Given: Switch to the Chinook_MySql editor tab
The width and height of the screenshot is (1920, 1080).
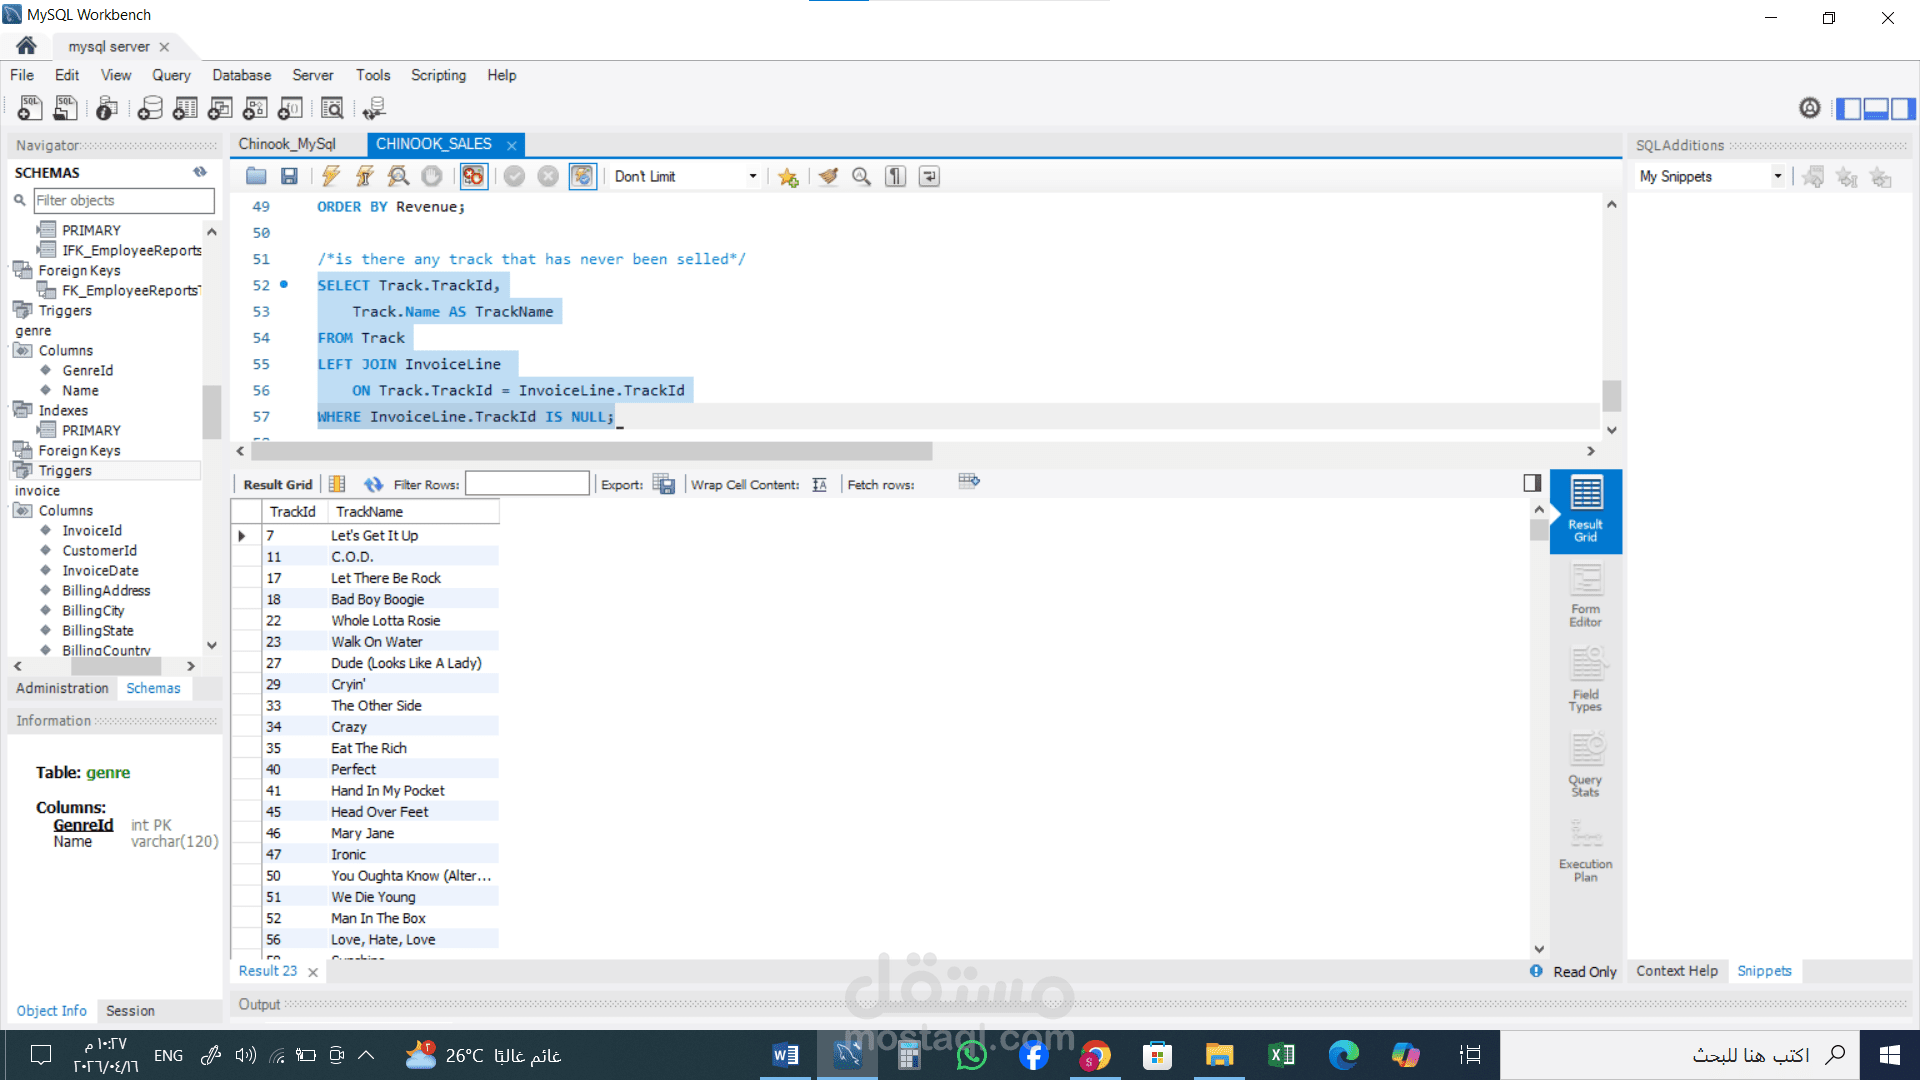Looking at the screenshot, I should [x=287, y=144].
